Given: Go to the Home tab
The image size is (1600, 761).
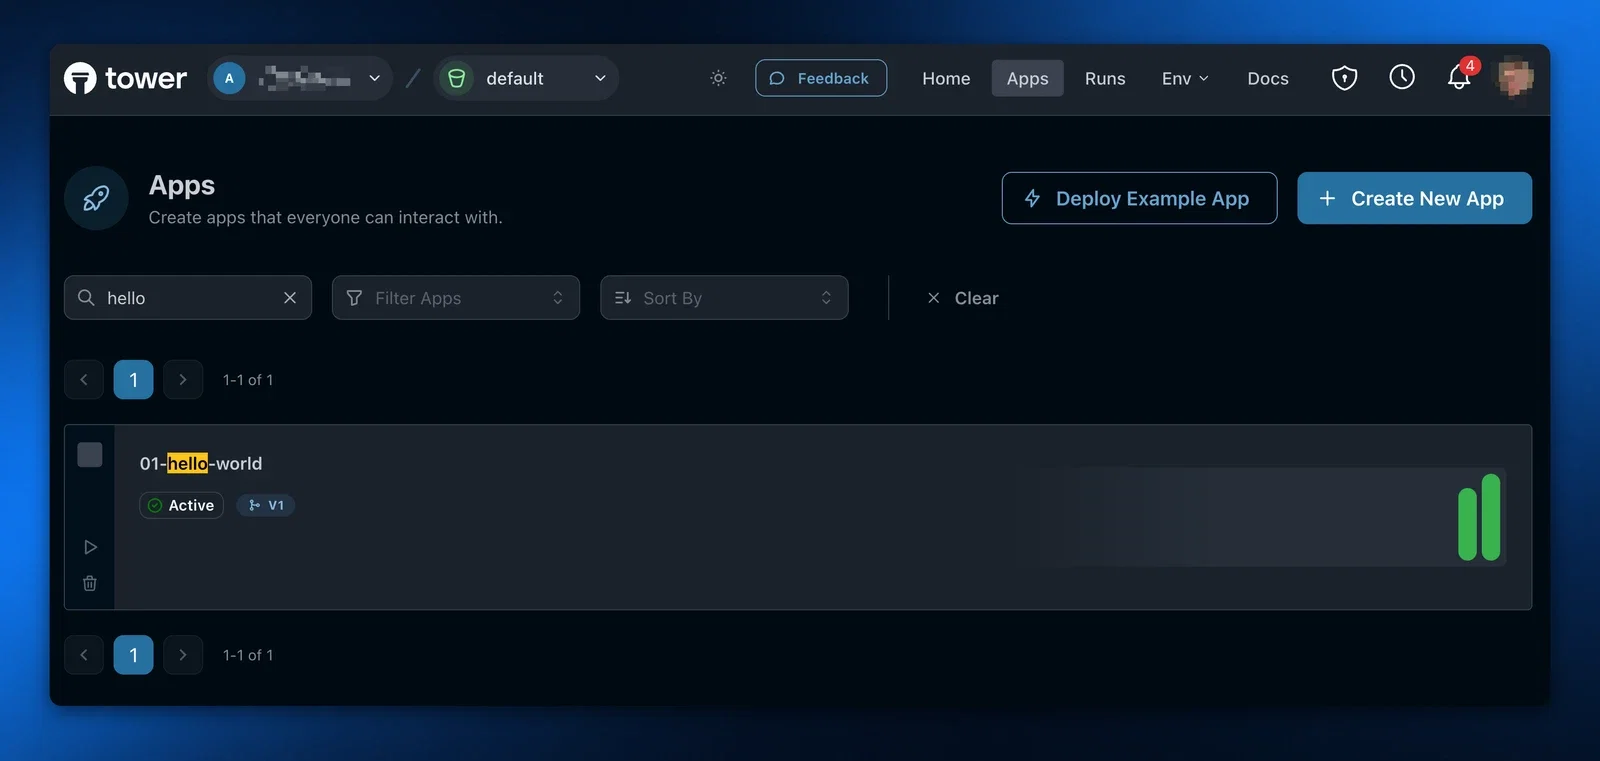Looking at the screenshot, I should click(946, 78).
